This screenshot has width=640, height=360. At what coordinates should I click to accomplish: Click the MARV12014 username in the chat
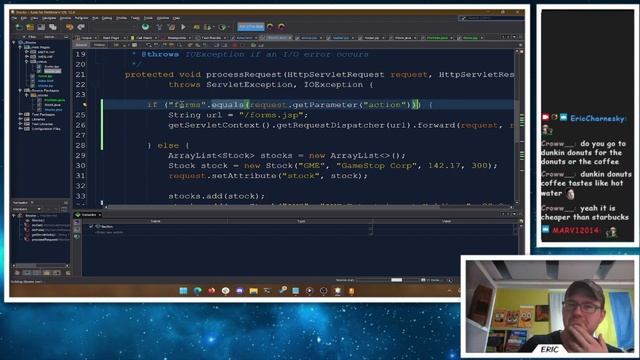(576, 231)
